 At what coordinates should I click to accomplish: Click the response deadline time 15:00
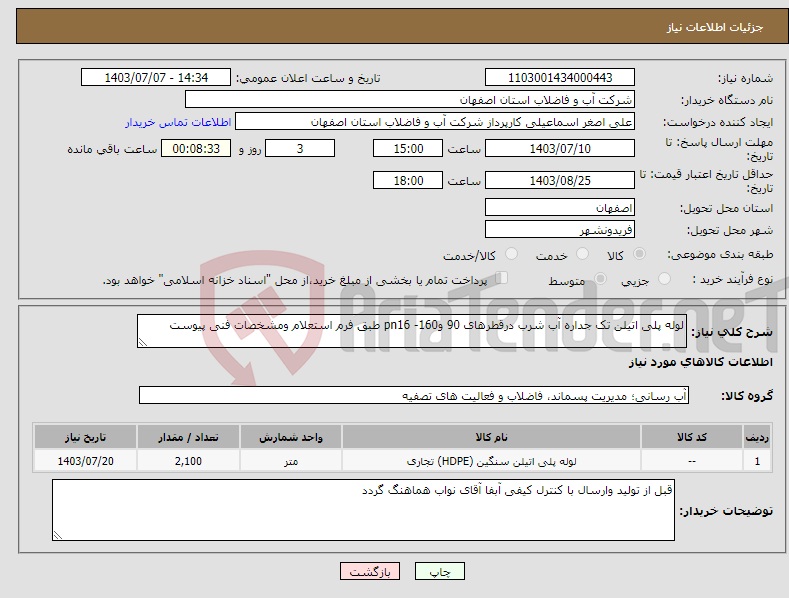[408, 148]
